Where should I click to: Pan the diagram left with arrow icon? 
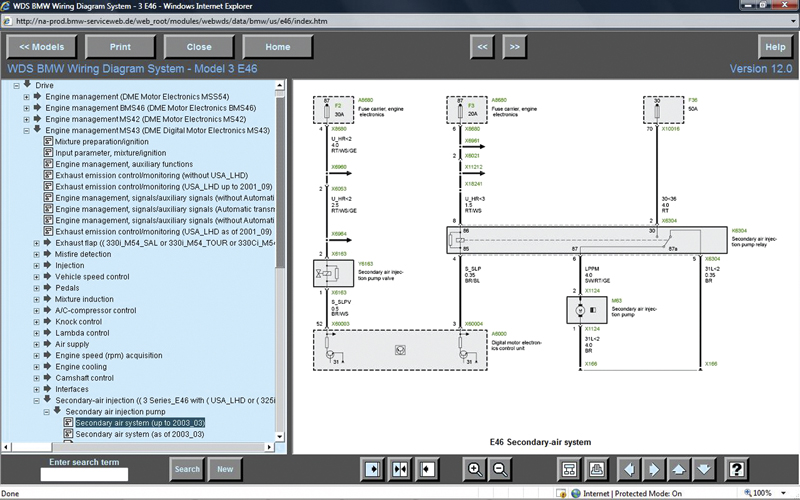(629, 469)
